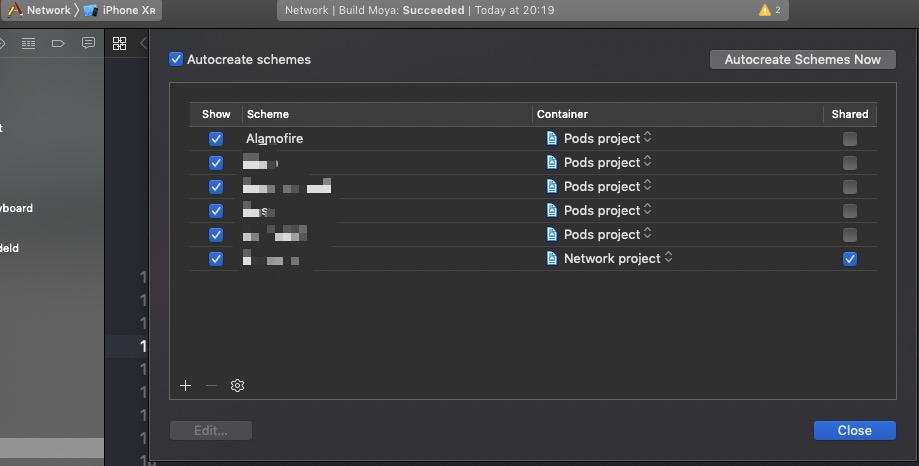Disable Shared for the Network project scheme
919x466 pixels.
point(850,259)
